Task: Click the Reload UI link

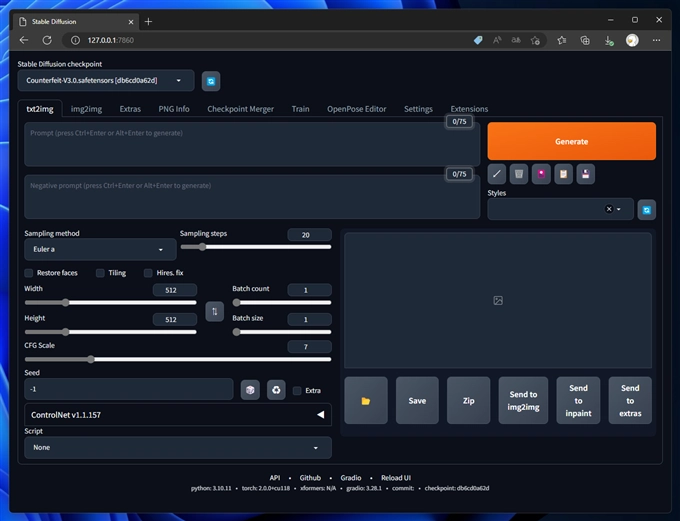Action: click(x=396, y=478)
